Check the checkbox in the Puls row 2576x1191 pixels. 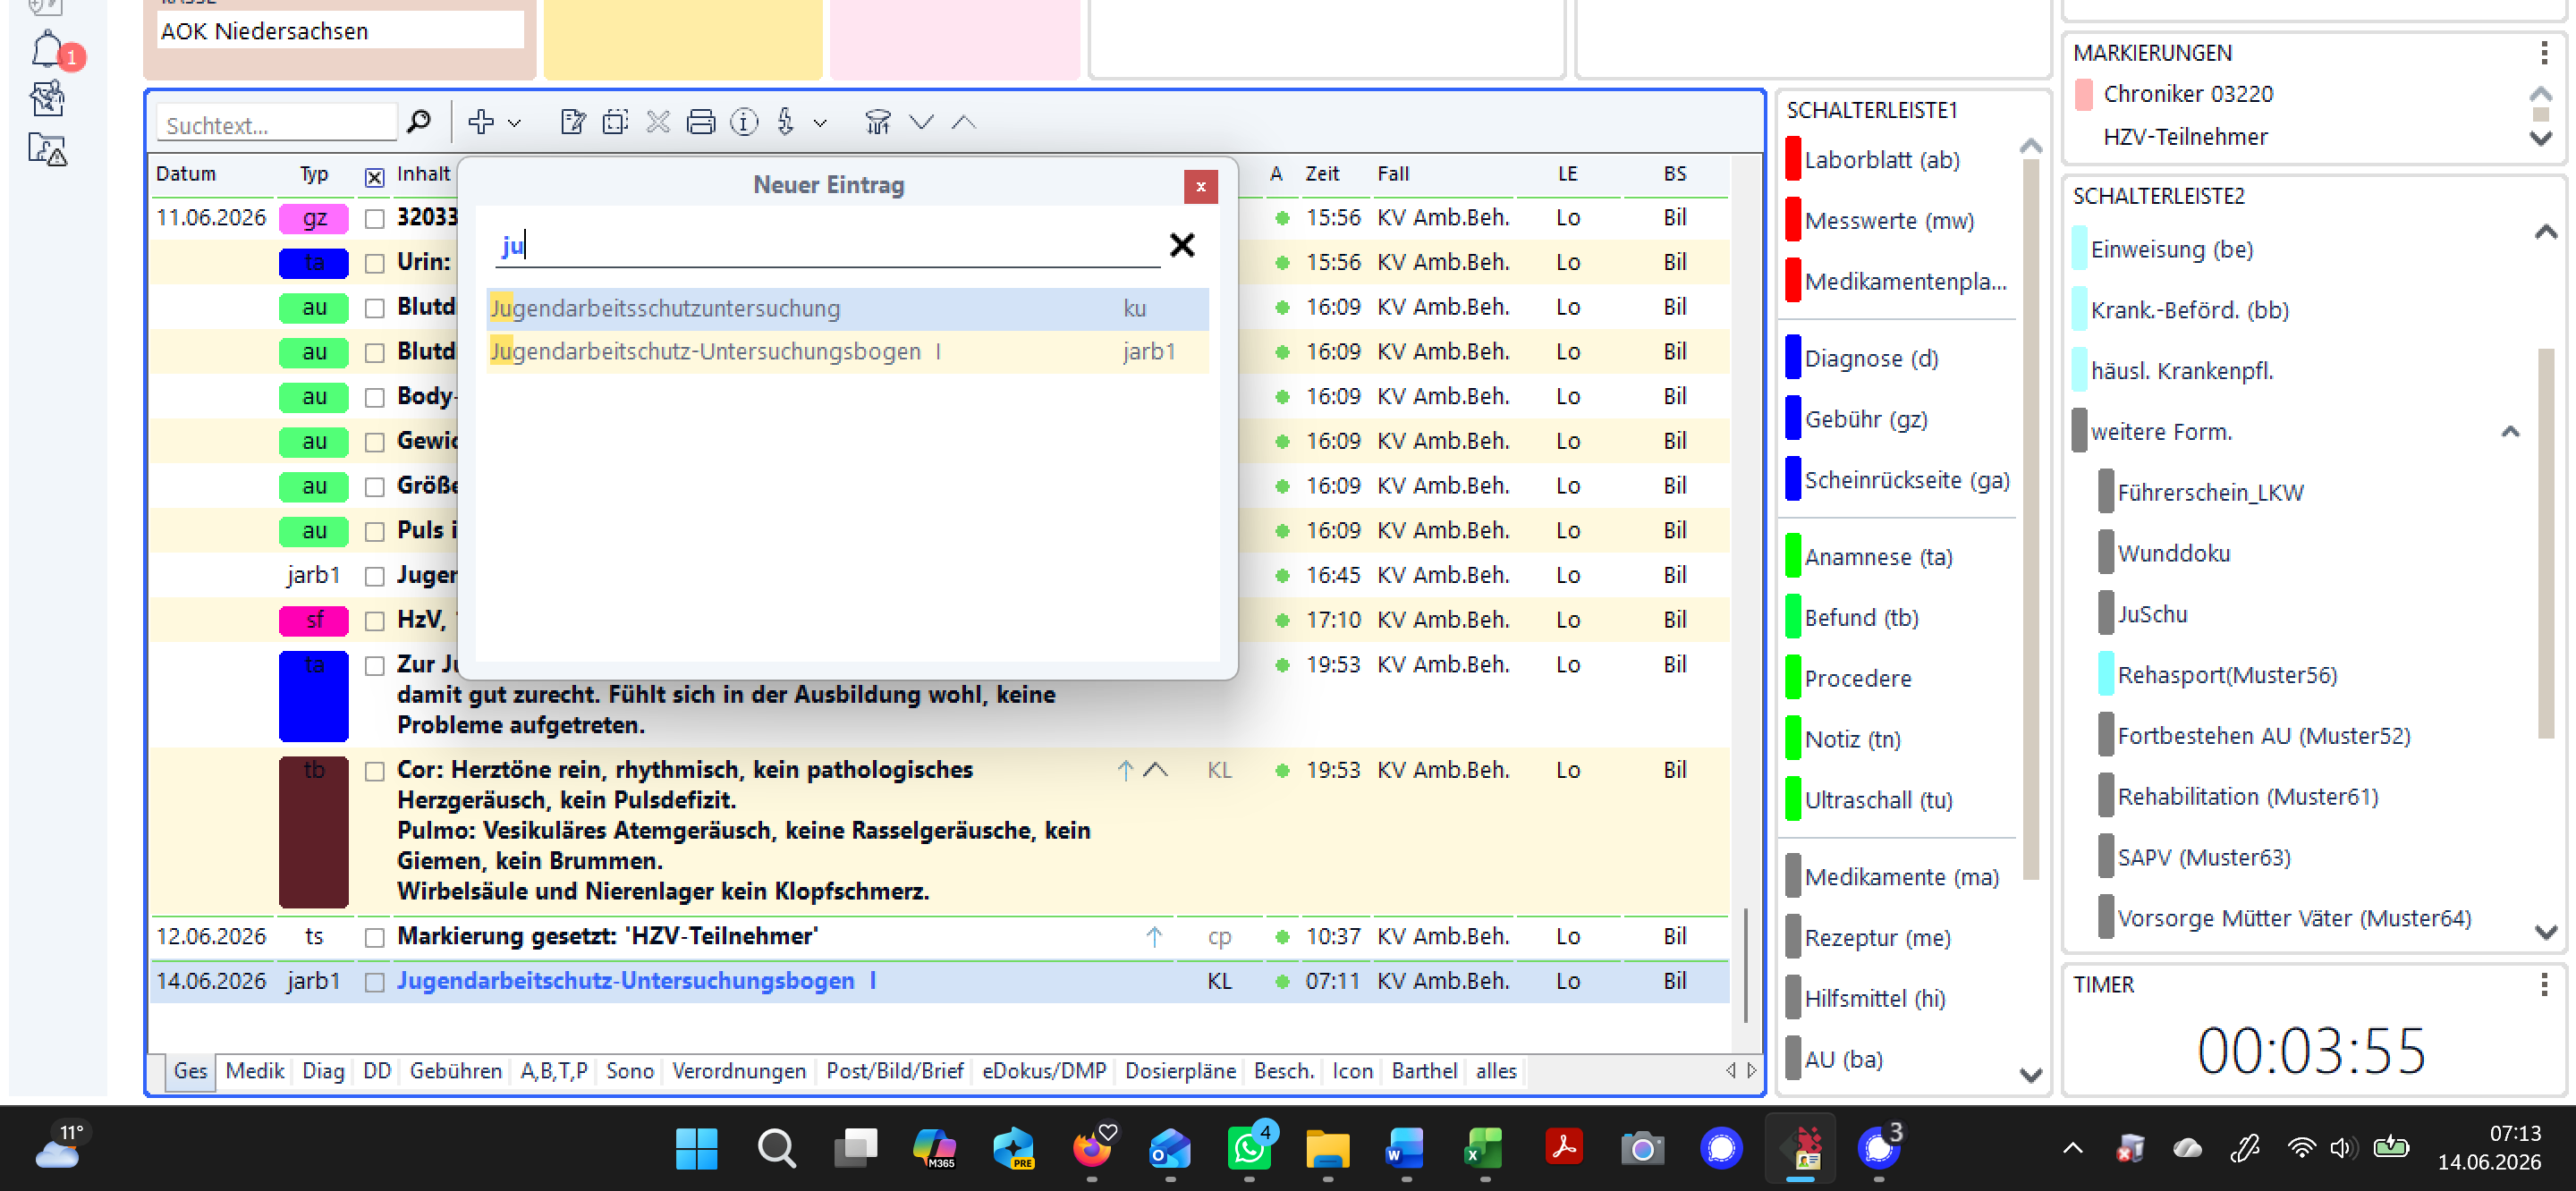pos(374,531)
